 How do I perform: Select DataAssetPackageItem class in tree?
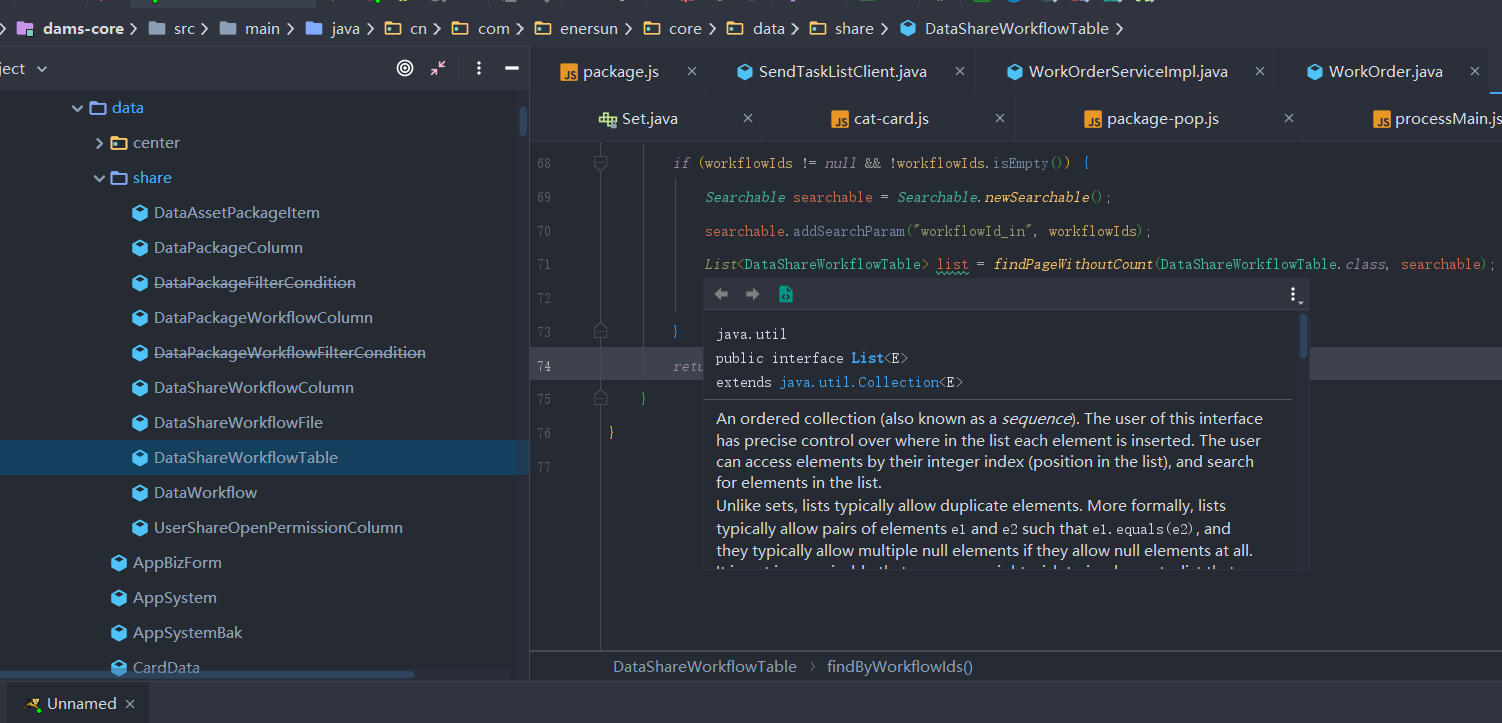[x=236, y=213]
